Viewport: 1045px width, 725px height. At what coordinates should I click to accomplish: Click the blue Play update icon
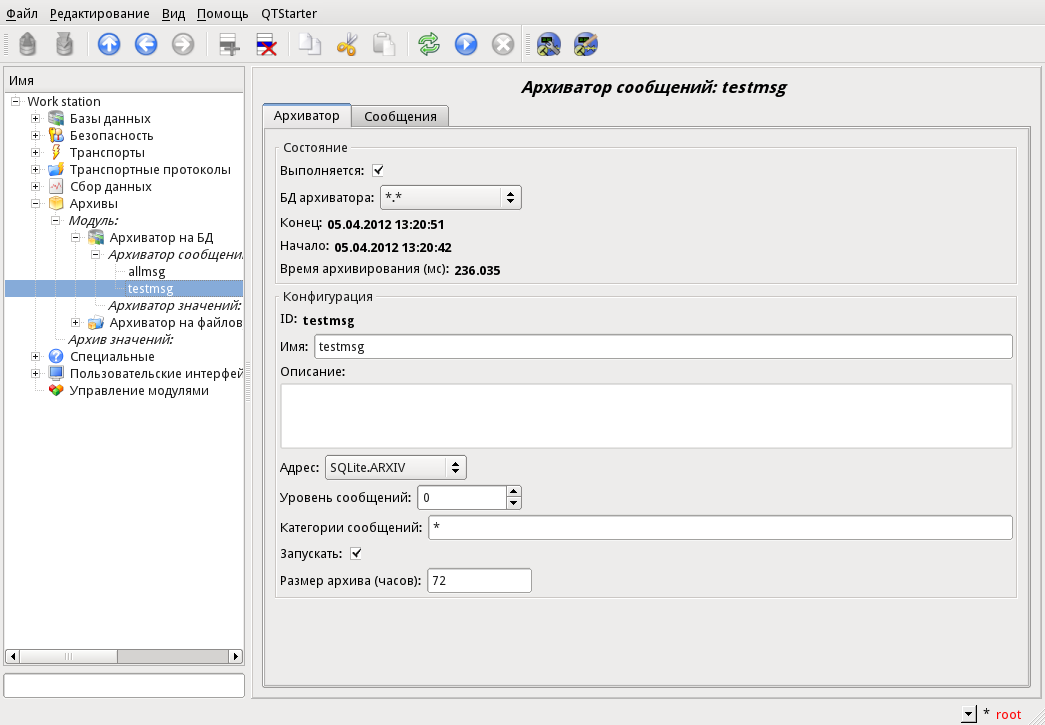tap(466, 44)
